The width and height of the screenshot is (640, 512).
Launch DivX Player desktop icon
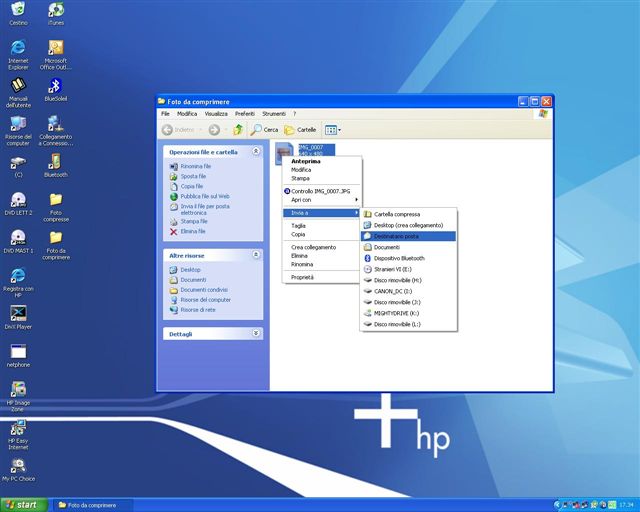(18, 317)
